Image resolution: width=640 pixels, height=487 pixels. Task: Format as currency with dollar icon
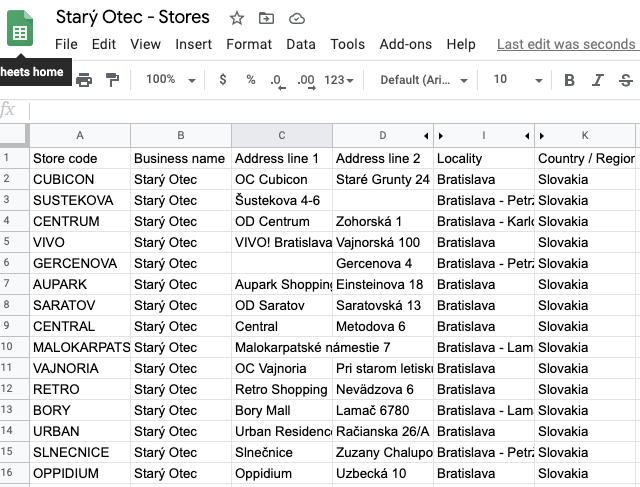[223, 79]
